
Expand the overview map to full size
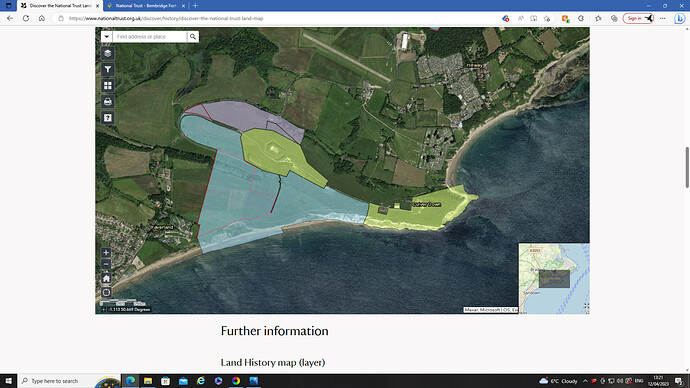click(586, 305)
